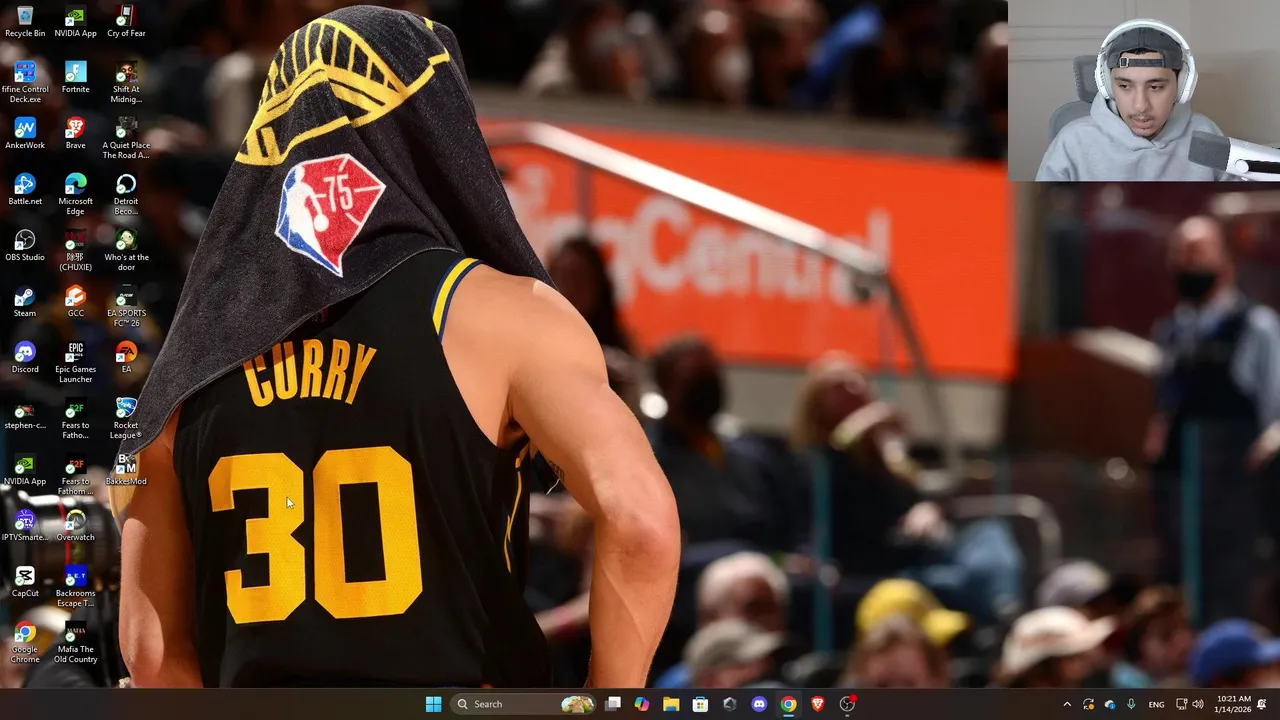Launch Mafia The Old Country icon
The image size is (1280, 720).
point(75,642)
